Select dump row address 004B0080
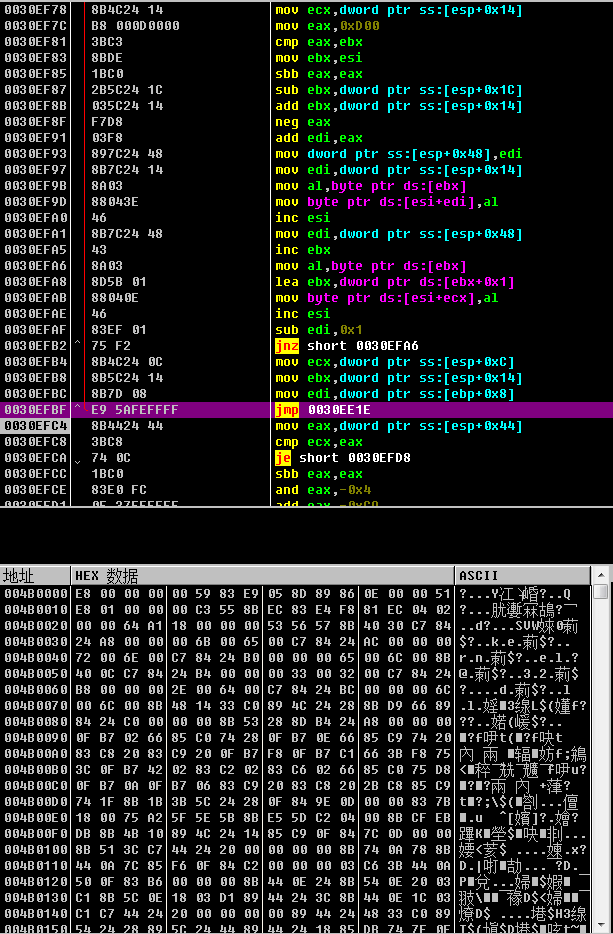The image size is (613, 934). click(35, 722)
